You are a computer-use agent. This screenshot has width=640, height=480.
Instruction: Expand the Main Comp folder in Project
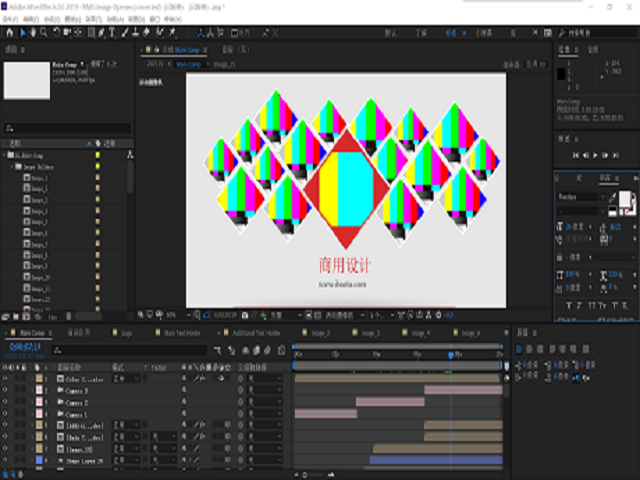tap(6, 156)
